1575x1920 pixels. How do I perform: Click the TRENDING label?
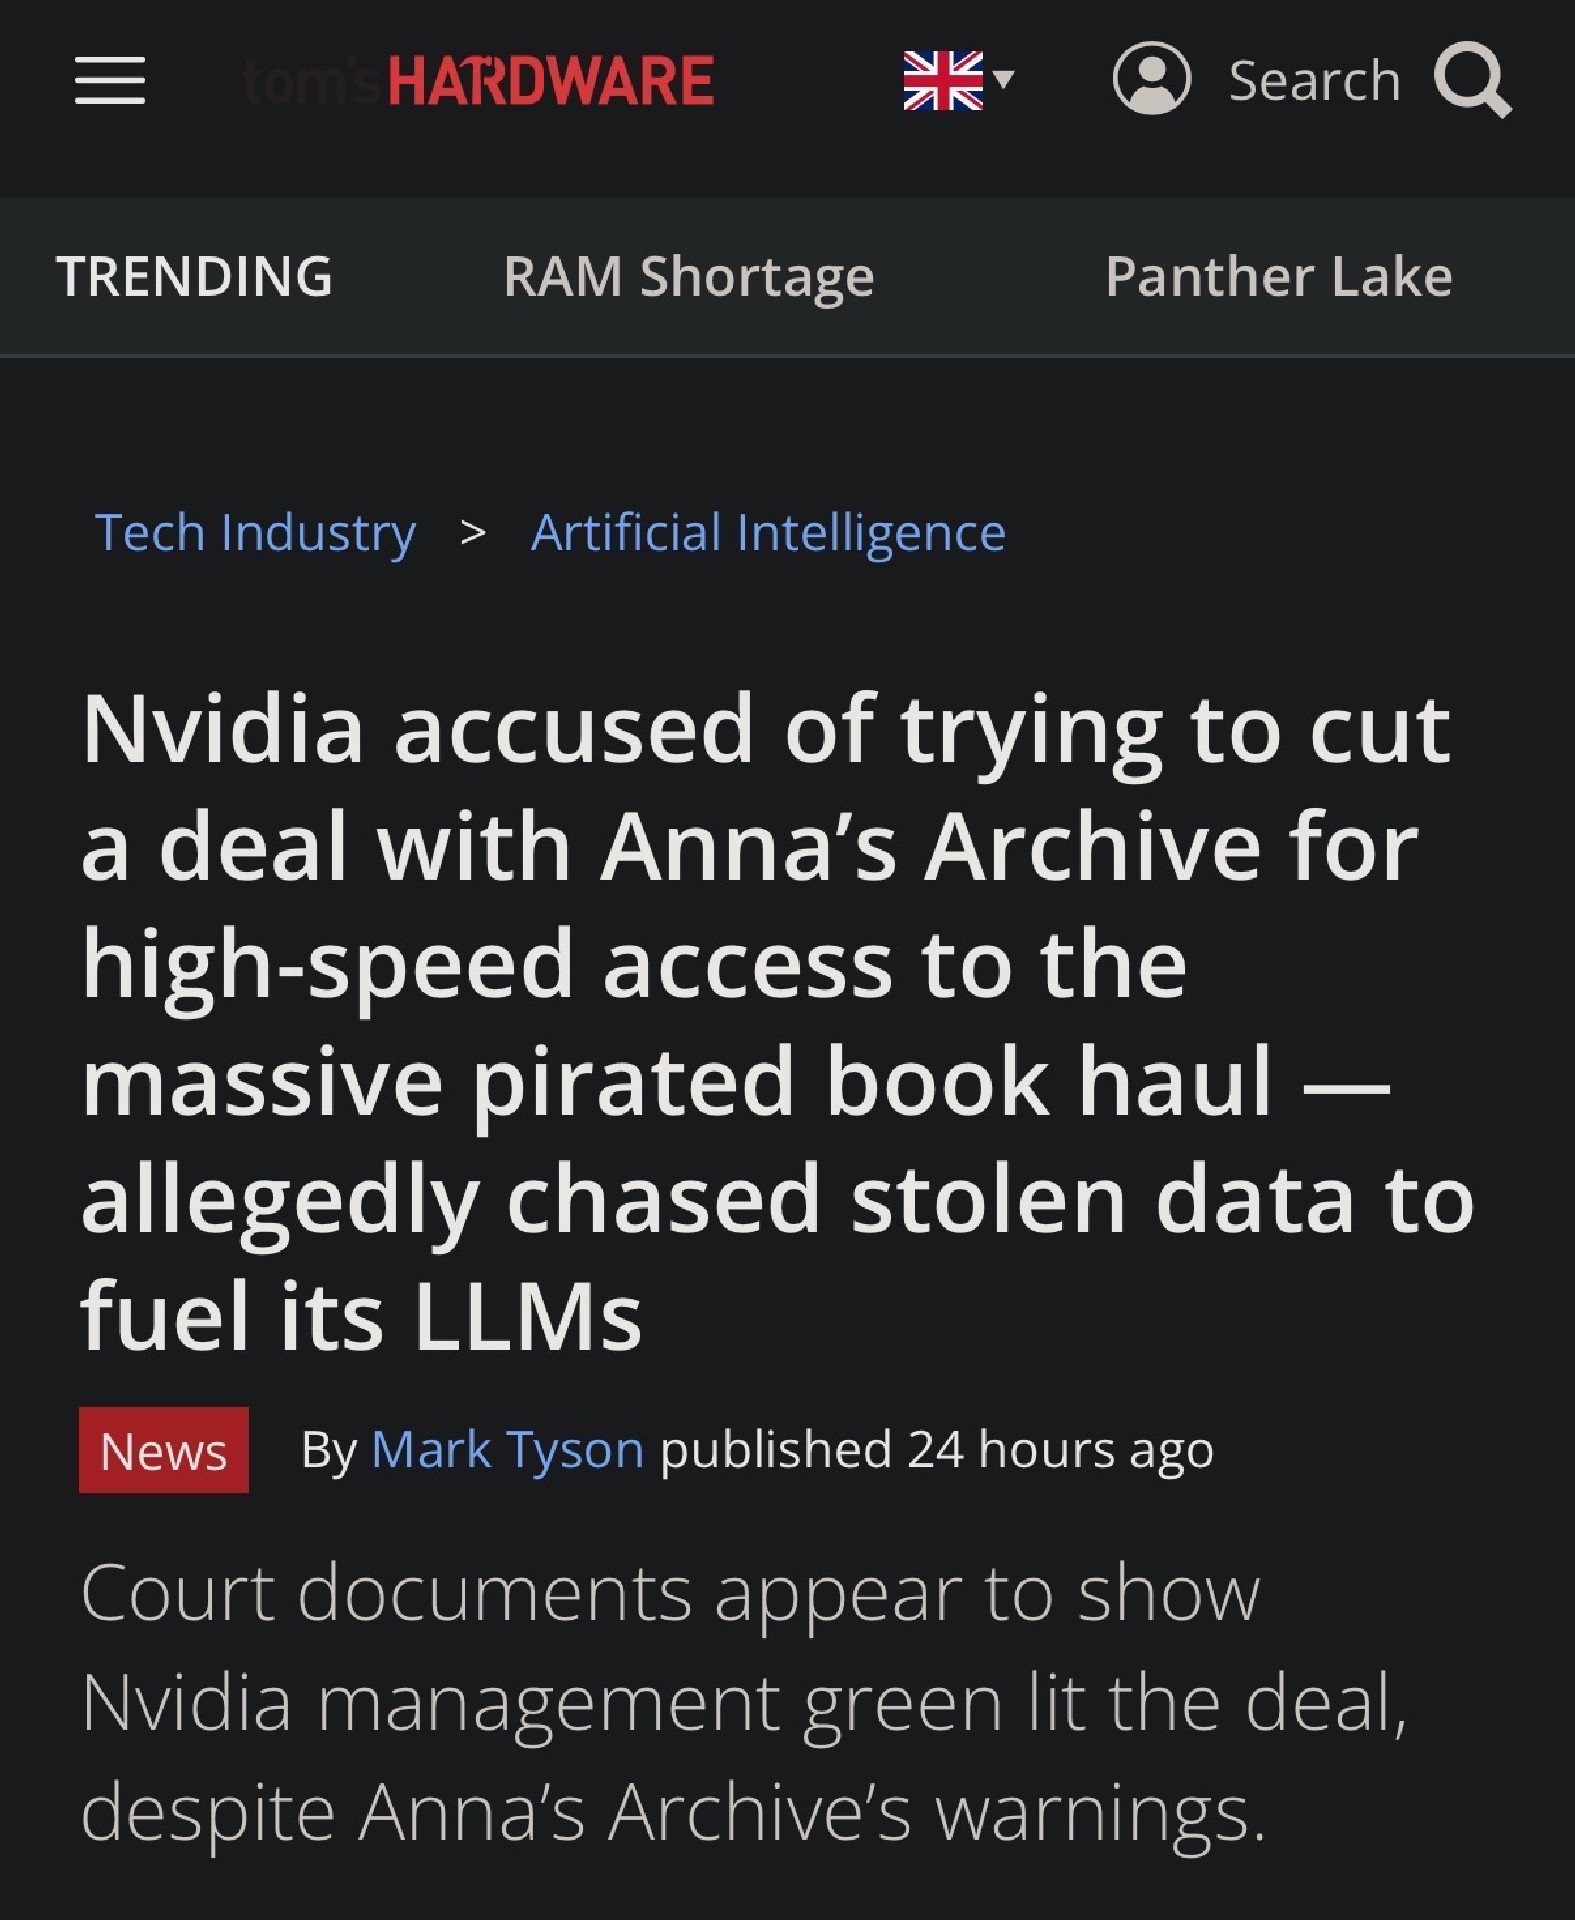tap(194, 277)
